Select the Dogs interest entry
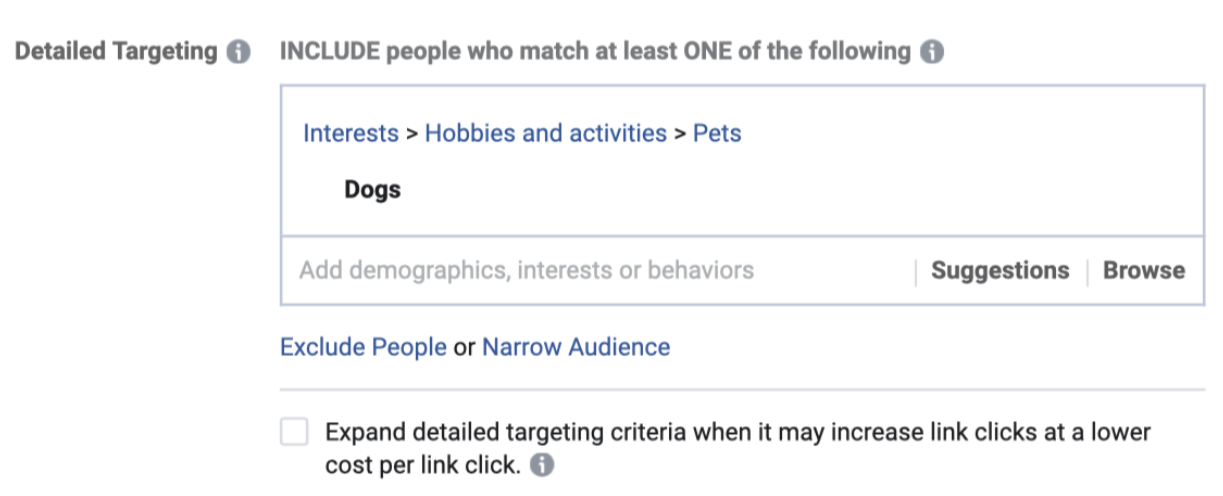The height and width of the screenshot is (496, 1223). pyautogui.click(x=372, y=189)
